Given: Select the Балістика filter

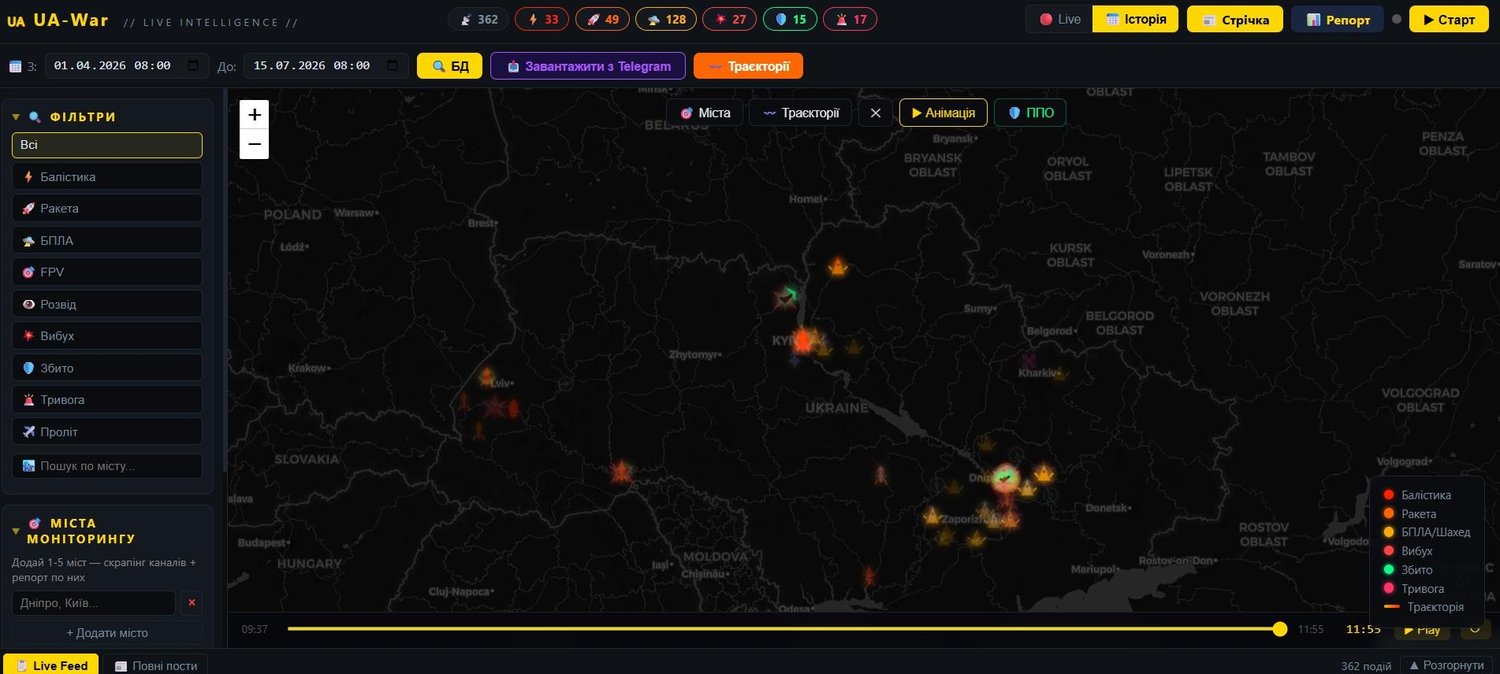Looking at the screenshot, I should 107,177.
